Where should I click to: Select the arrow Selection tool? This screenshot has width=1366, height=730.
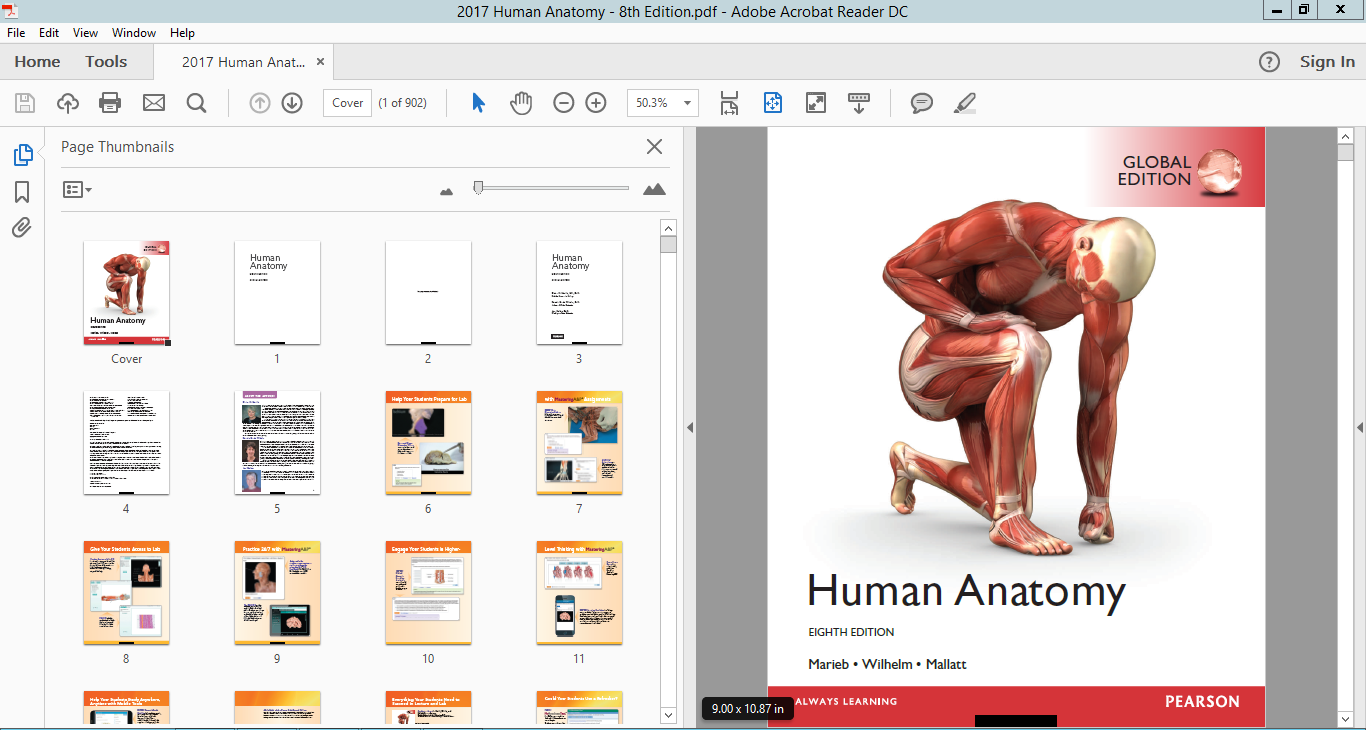click(478, 103)
